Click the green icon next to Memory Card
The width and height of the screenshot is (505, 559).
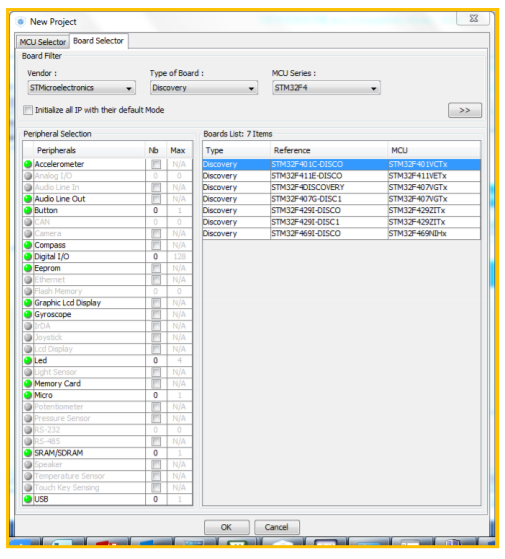point(28,384)
